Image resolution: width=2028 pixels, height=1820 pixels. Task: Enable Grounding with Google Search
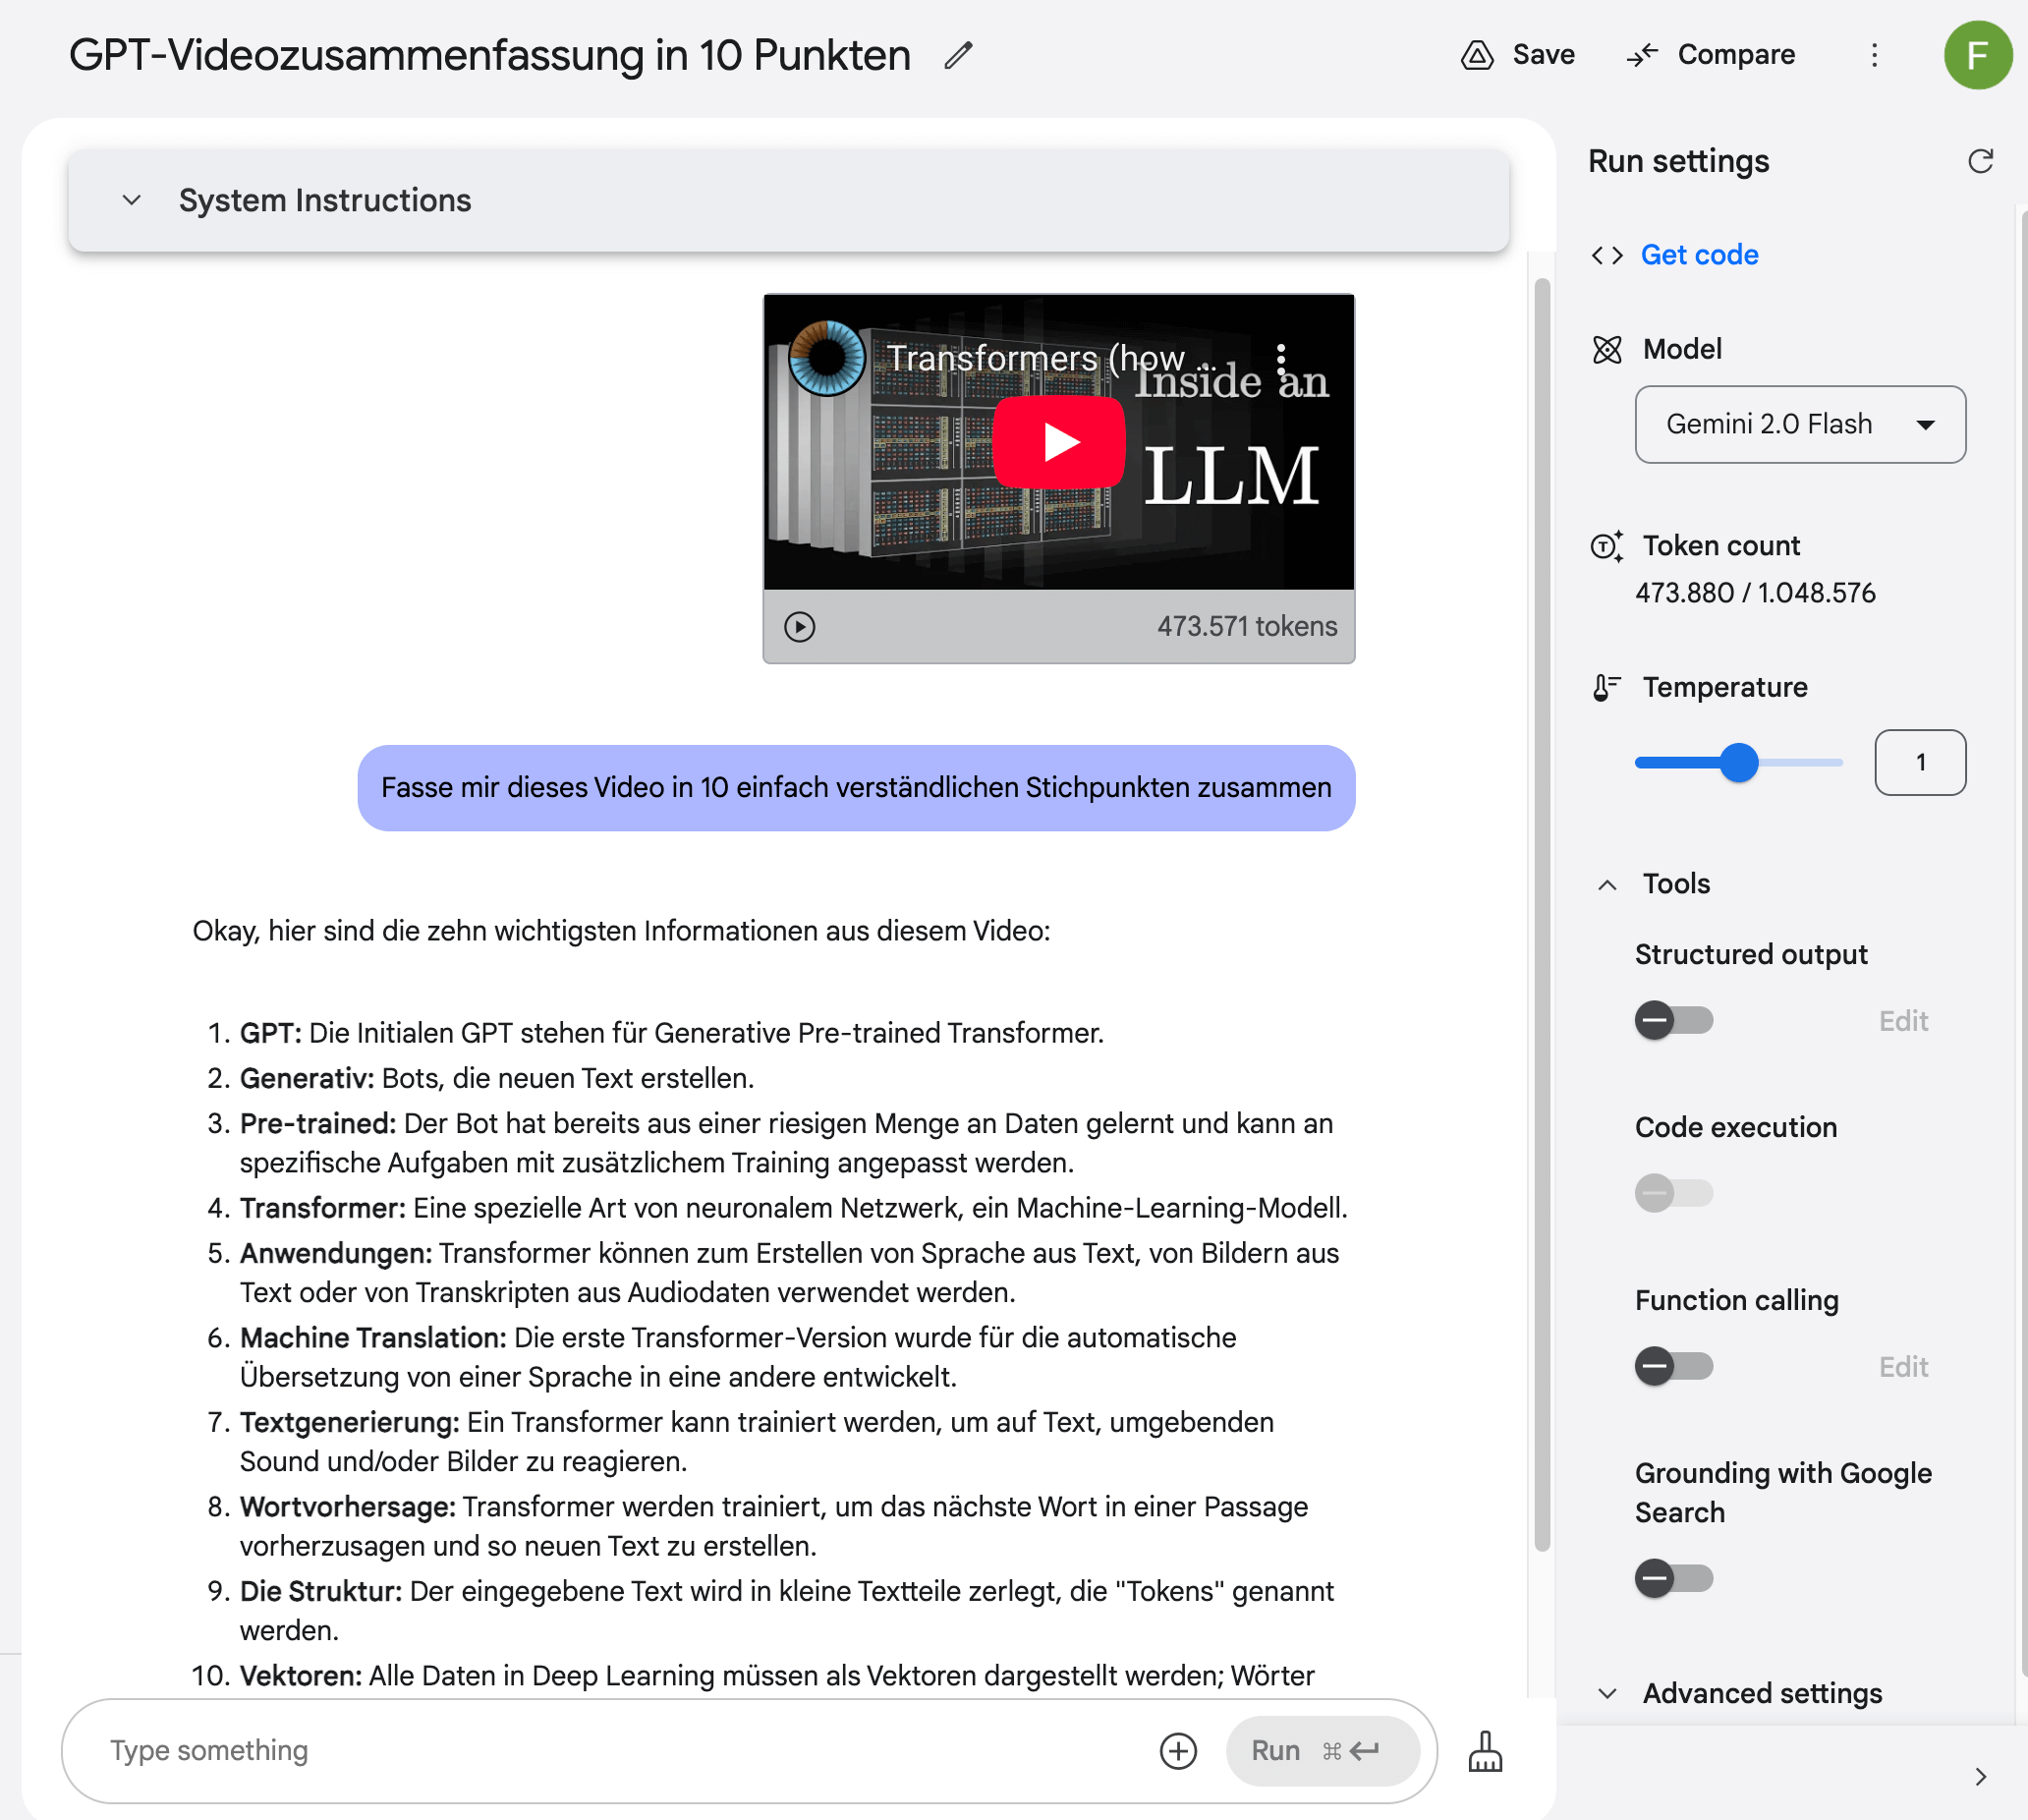point(1673,1578)
